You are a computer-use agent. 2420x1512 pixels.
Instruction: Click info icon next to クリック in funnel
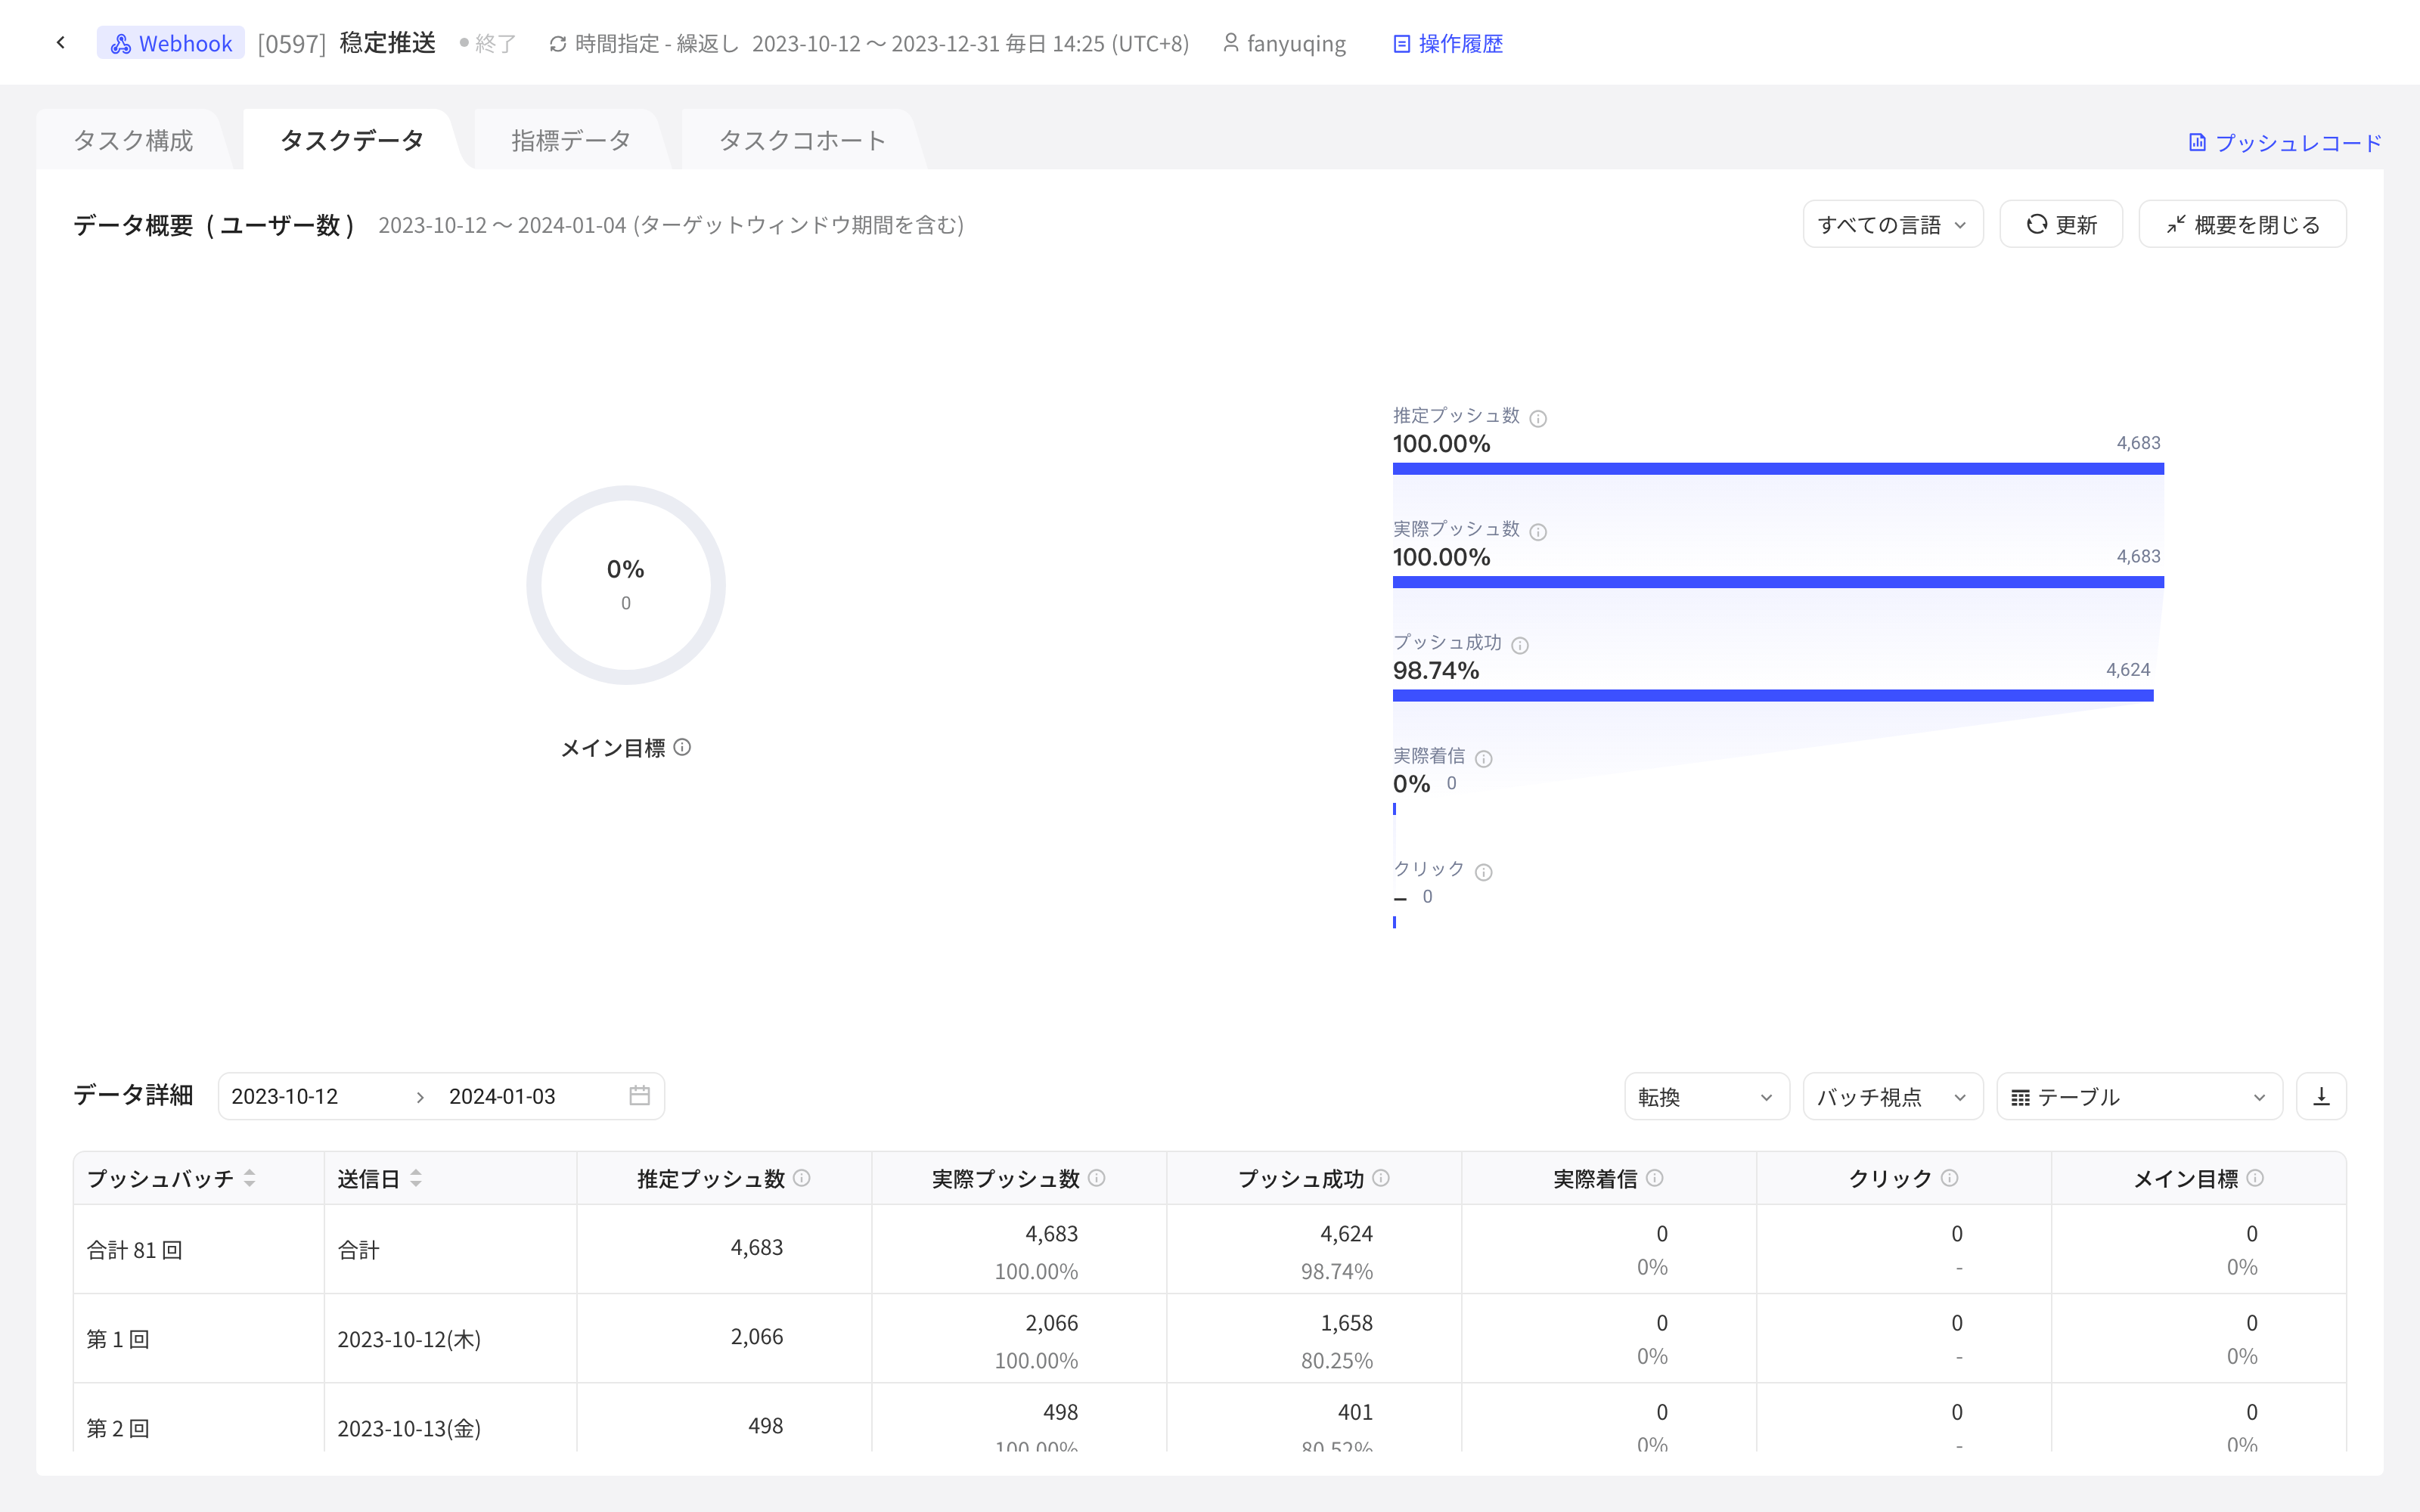[1484, 872]
